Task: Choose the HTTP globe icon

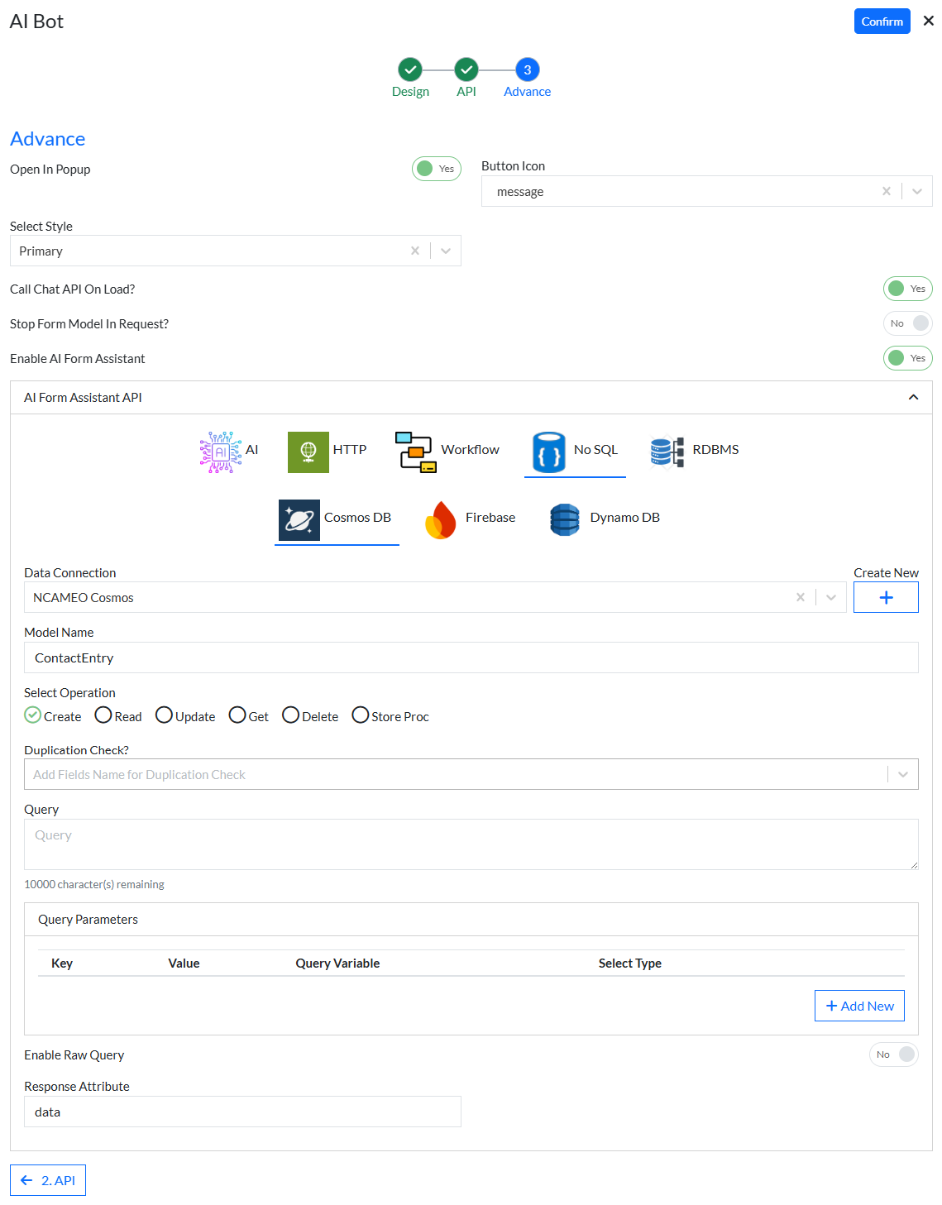Action: pyautogui.click(x=308, y=451)
